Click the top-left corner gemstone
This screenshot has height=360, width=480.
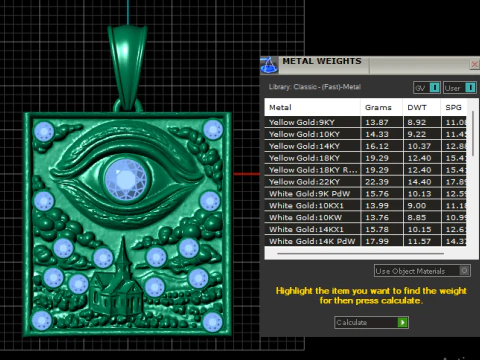44,132
